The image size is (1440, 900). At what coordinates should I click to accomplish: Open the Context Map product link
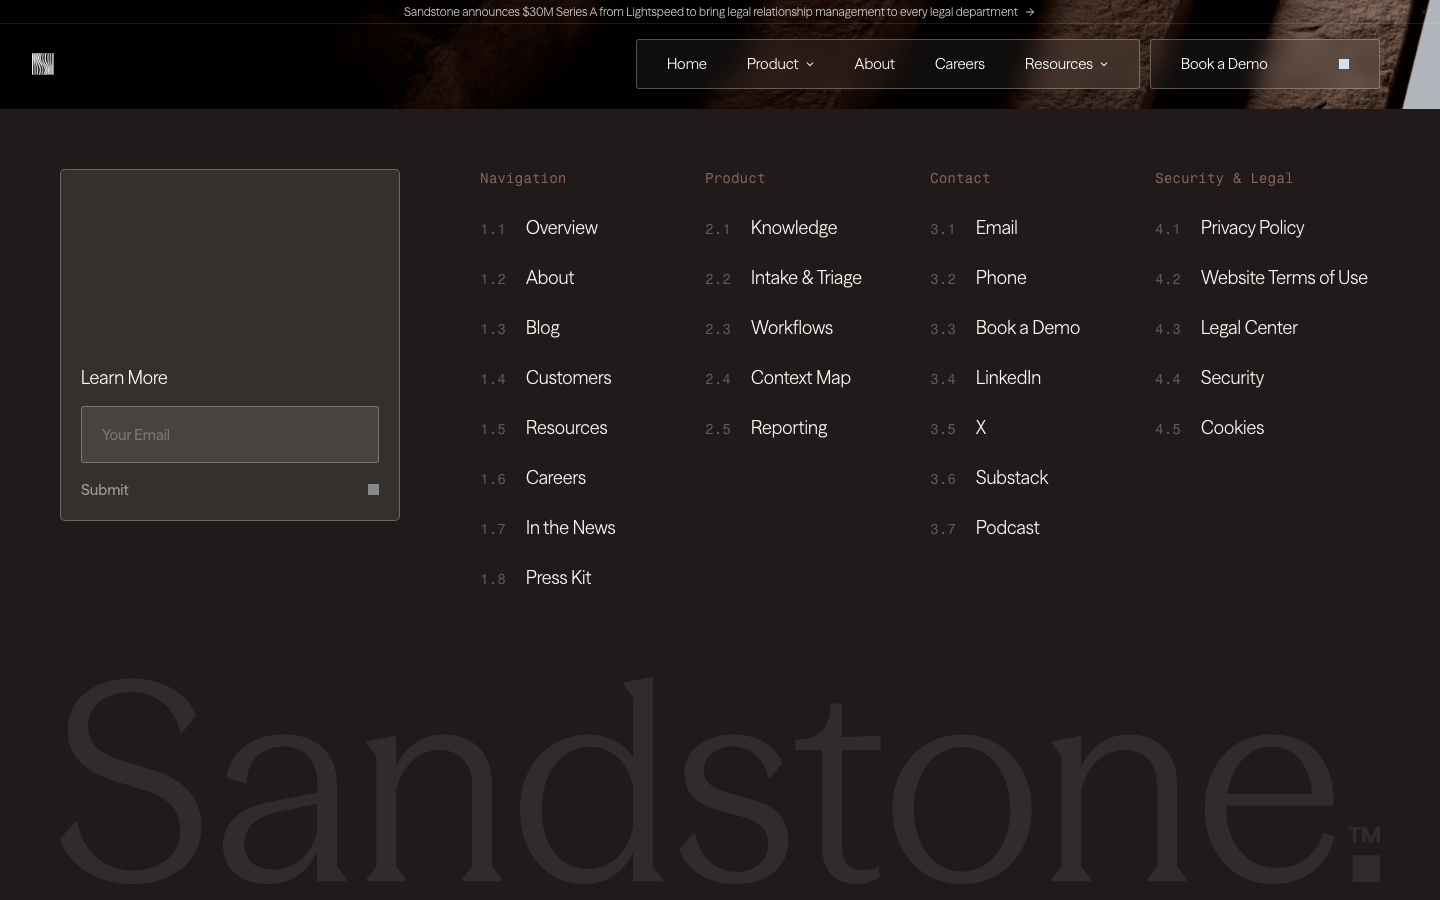pyautogui.click(x=800, y=377)
